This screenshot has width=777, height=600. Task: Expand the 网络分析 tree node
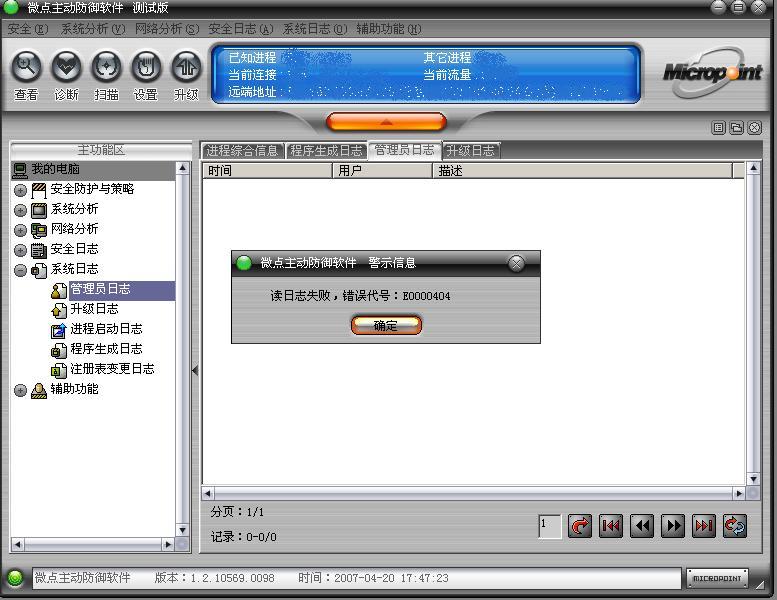coord(20,230)
